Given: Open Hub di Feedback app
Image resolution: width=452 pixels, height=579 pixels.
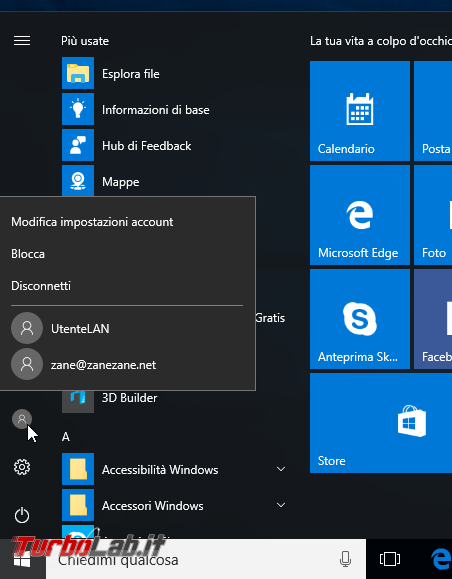Looking at the screenshot, I should 175,145.
